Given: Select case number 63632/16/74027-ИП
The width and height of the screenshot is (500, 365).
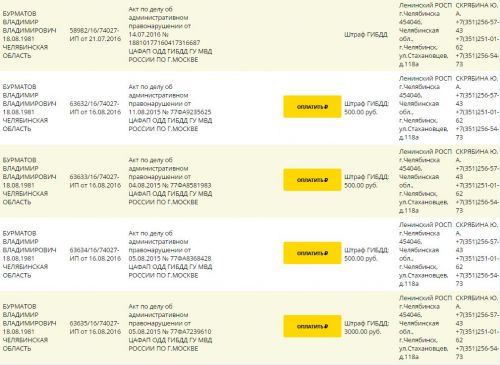Looking at the screenshot, I should click(x=95, y=108).
